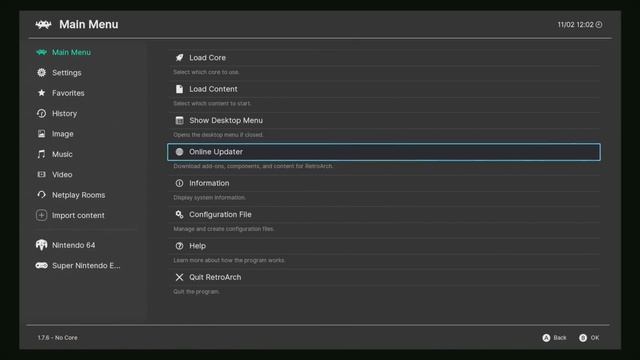Open the Netplay Rooms tab

pos(78,195)
